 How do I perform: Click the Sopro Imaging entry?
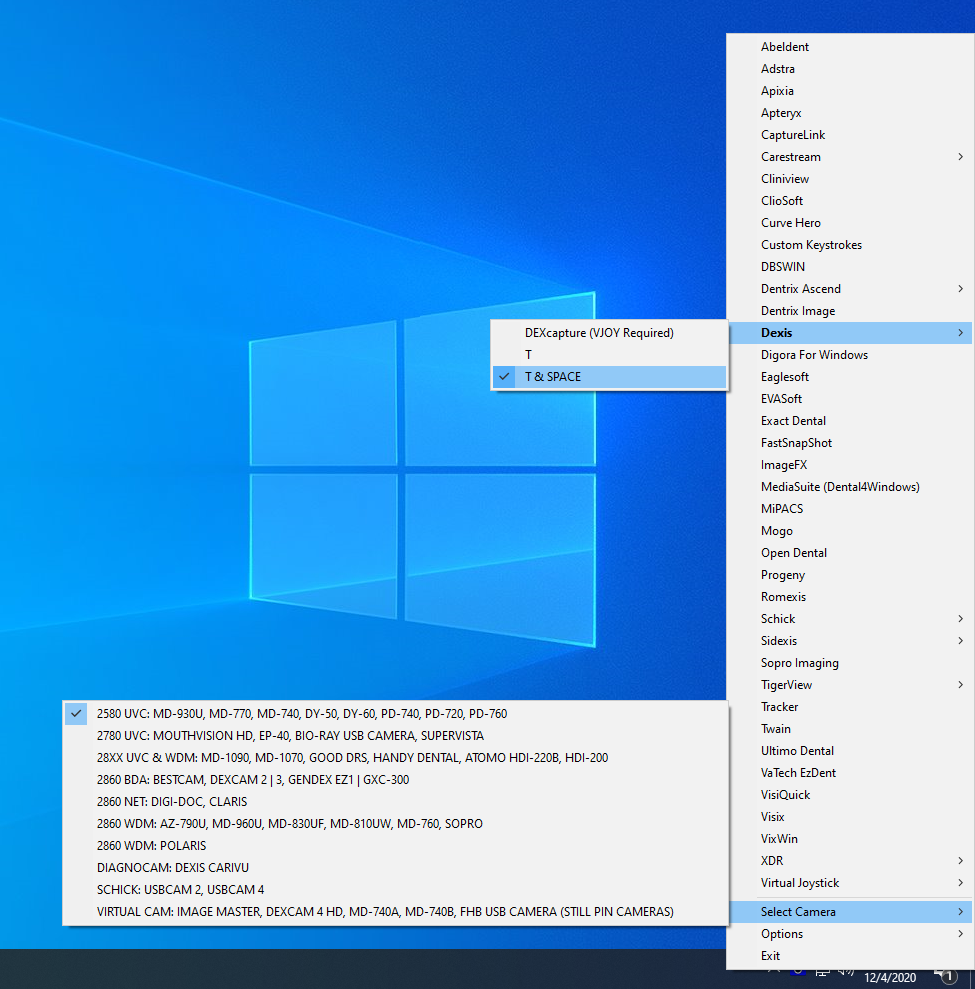[x=849, y=662]
